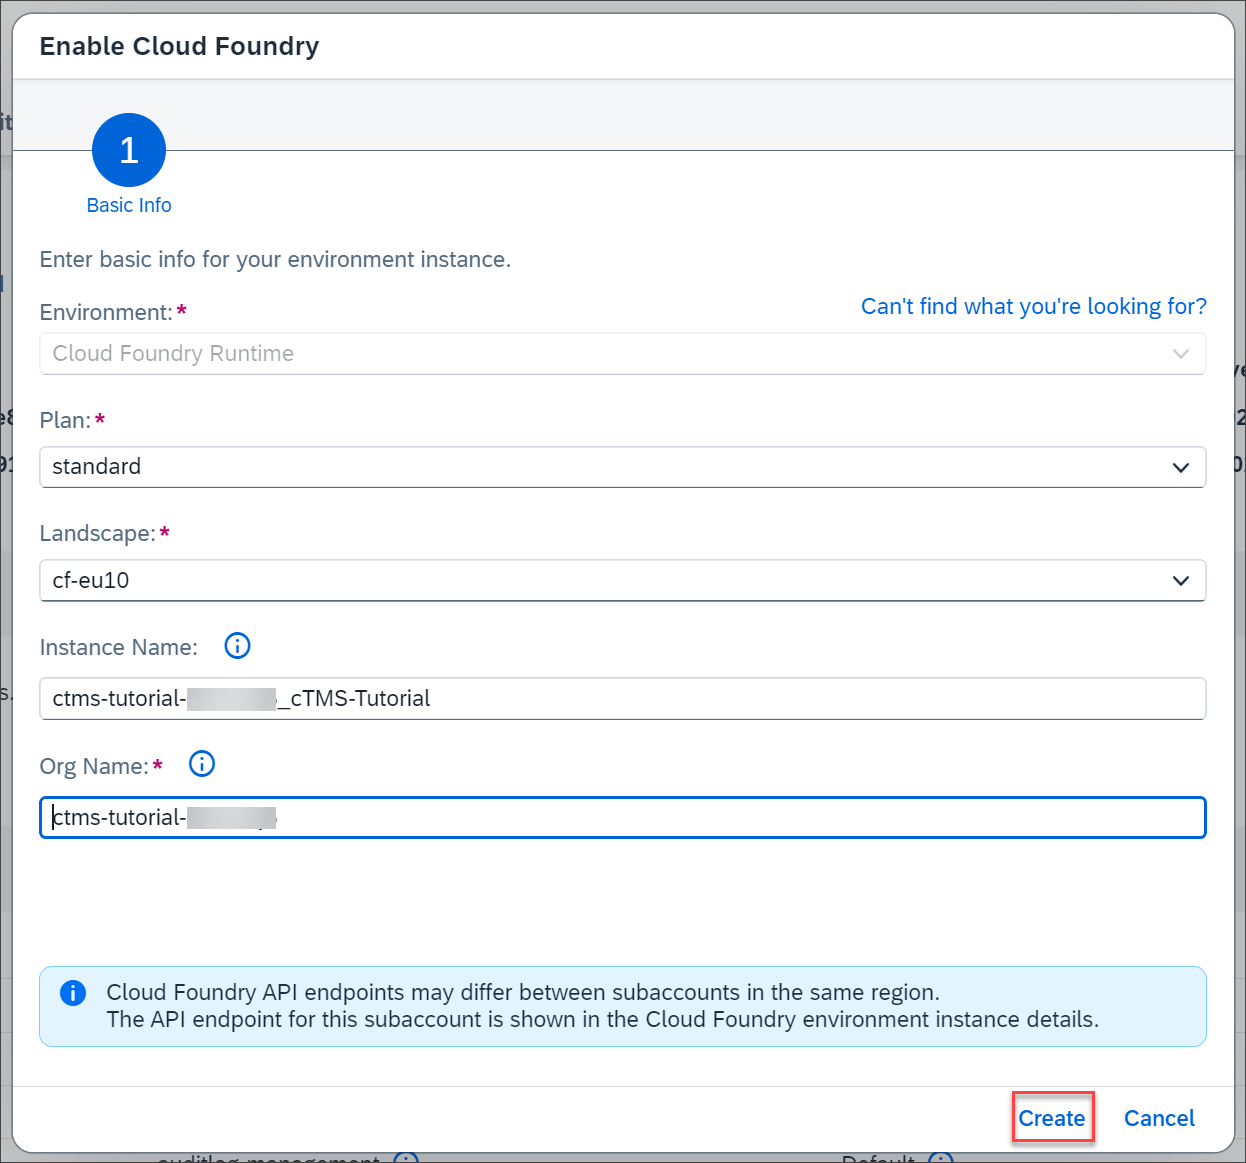Click the "Enter basic info for your environment instance." text
This screenshot has width=1246, height=1163.
point(275,260)
